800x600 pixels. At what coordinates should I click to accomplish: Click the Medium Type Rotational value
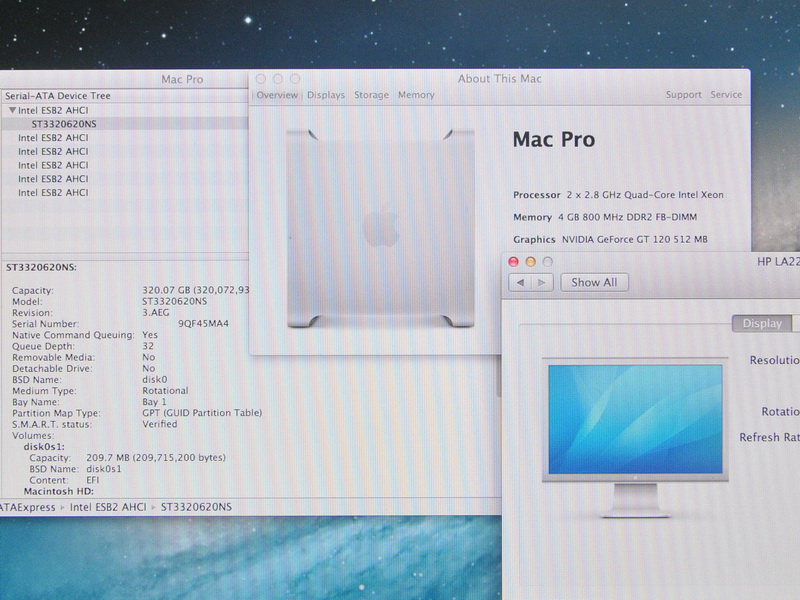(x=165, y=390)
